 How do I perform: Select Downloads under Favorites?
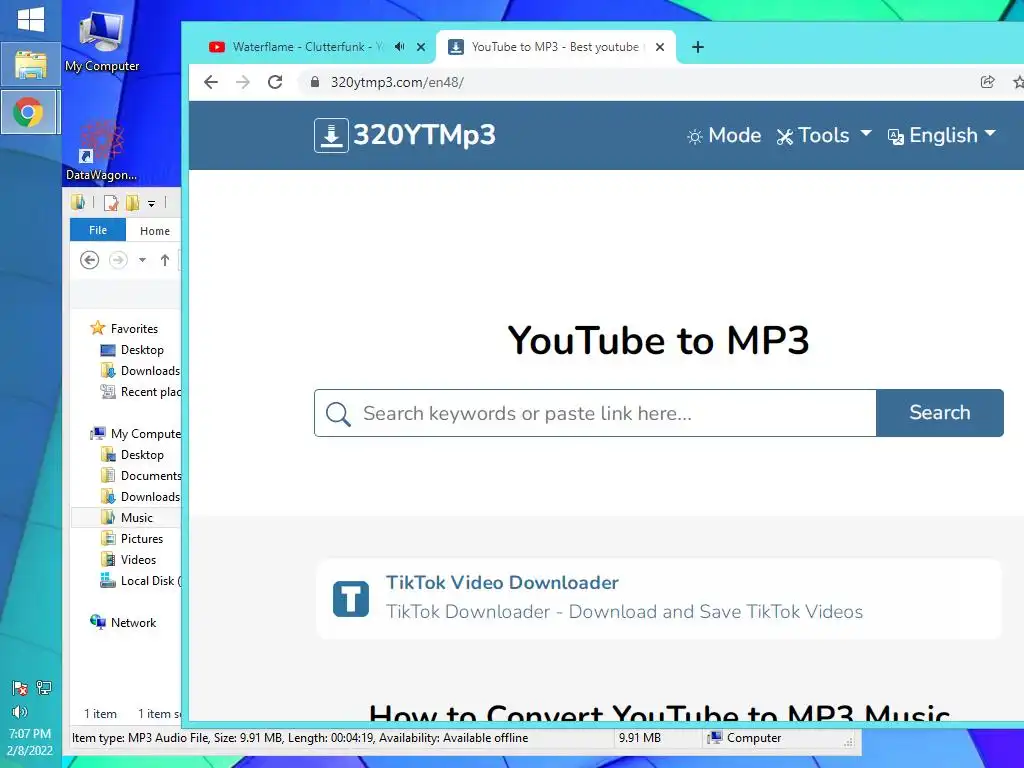tap(140, 371)
